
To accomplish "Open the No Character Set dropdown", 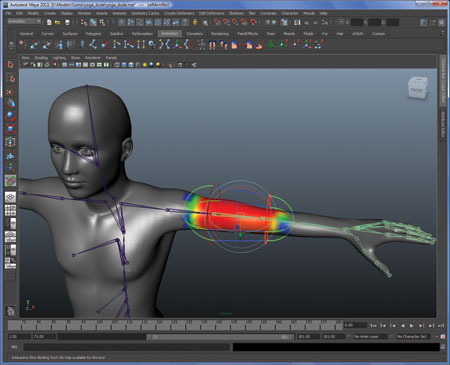I will tap(412, 337).
